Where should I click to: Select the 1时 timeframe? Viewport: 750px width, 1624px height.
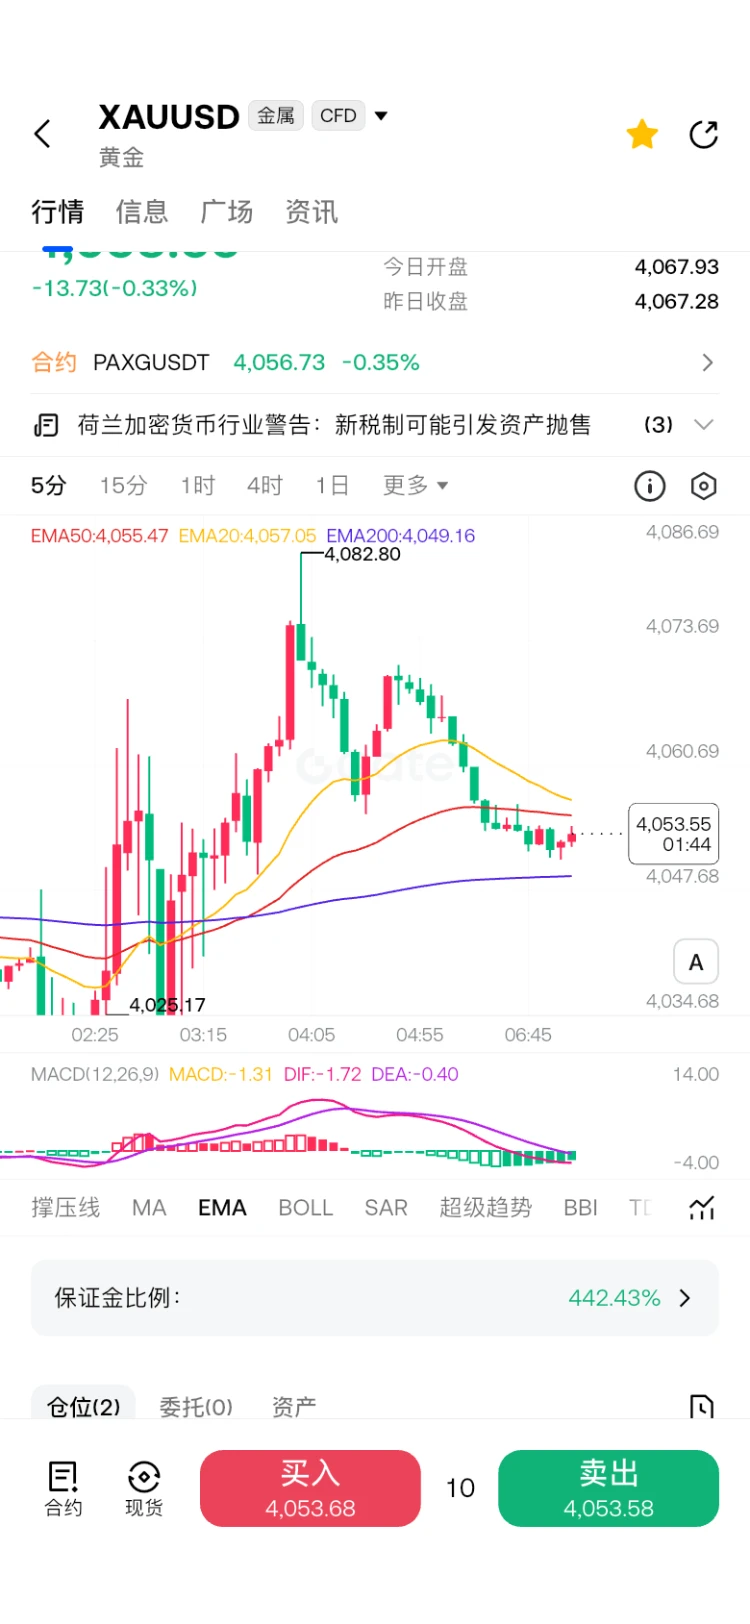click(x=198, y=486)
